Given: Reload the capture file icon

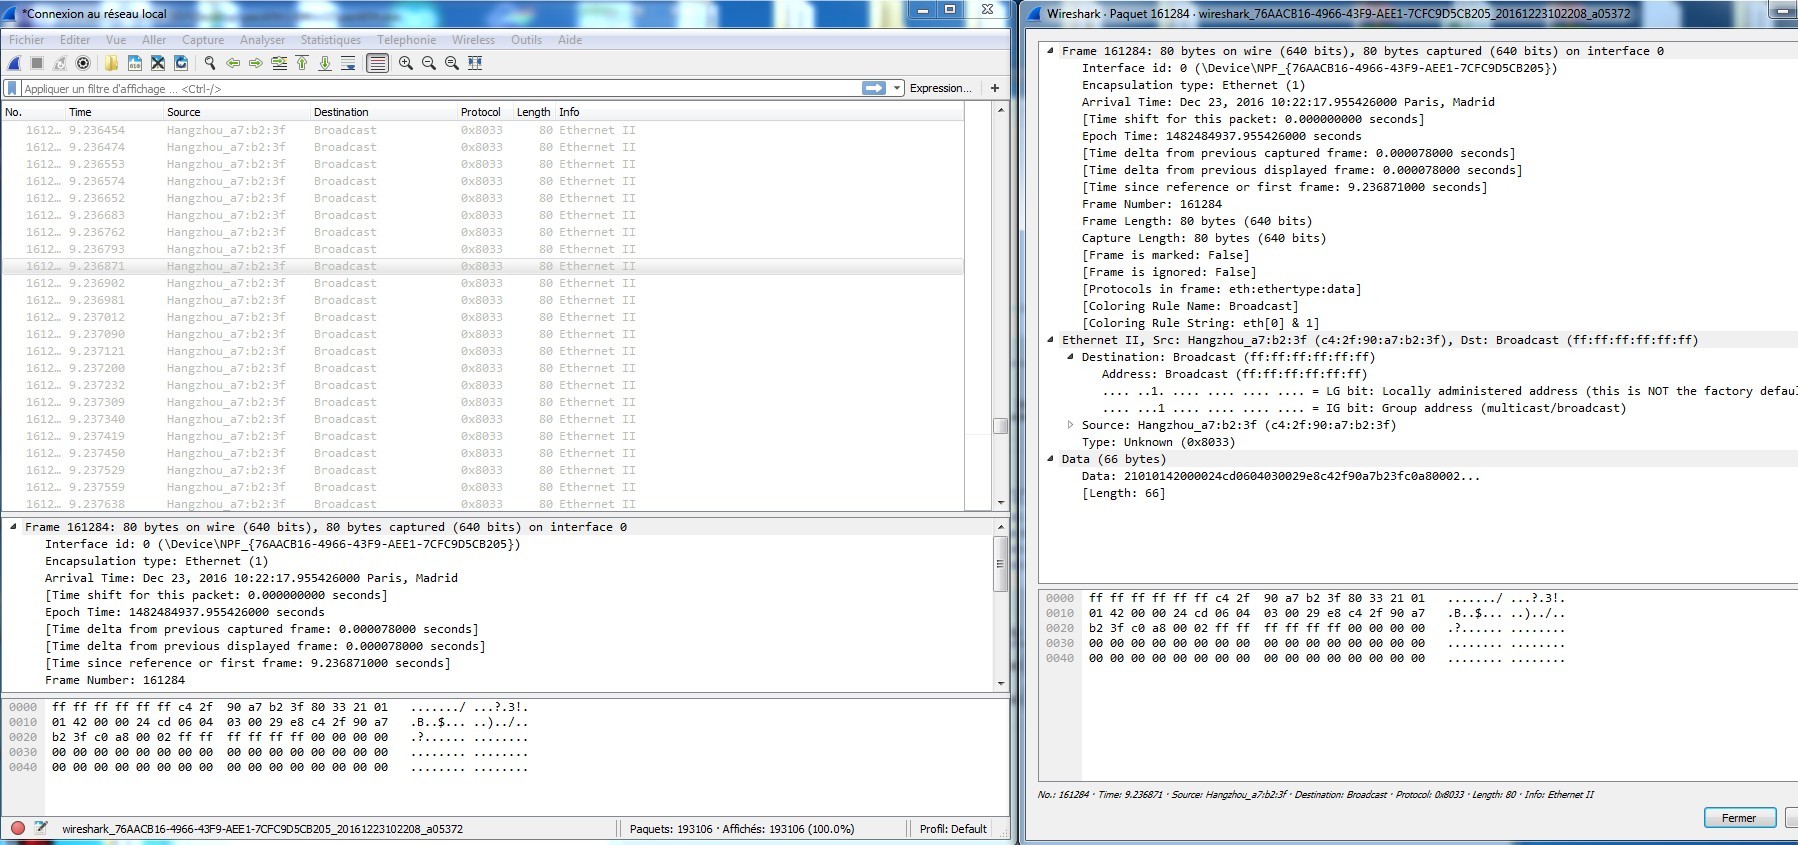Looking at the screenshot, I should [181, 63].
